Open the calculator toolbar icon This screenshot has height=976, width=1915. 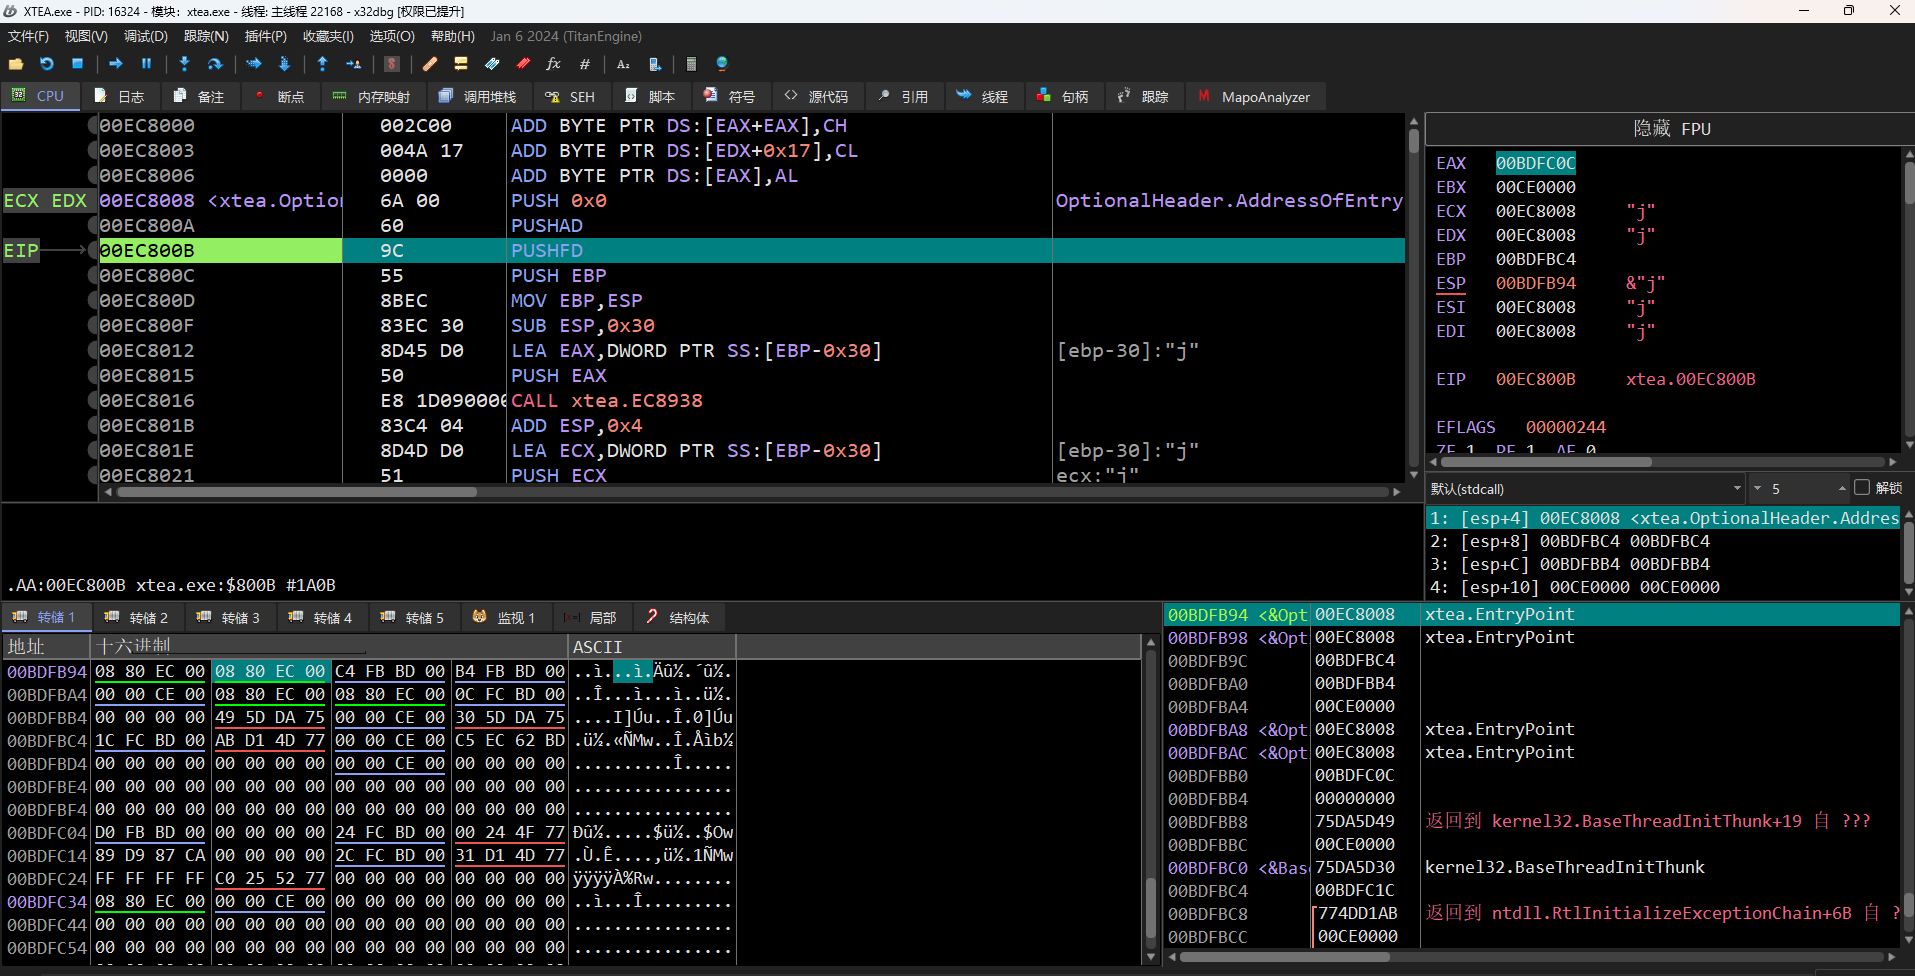691,64
